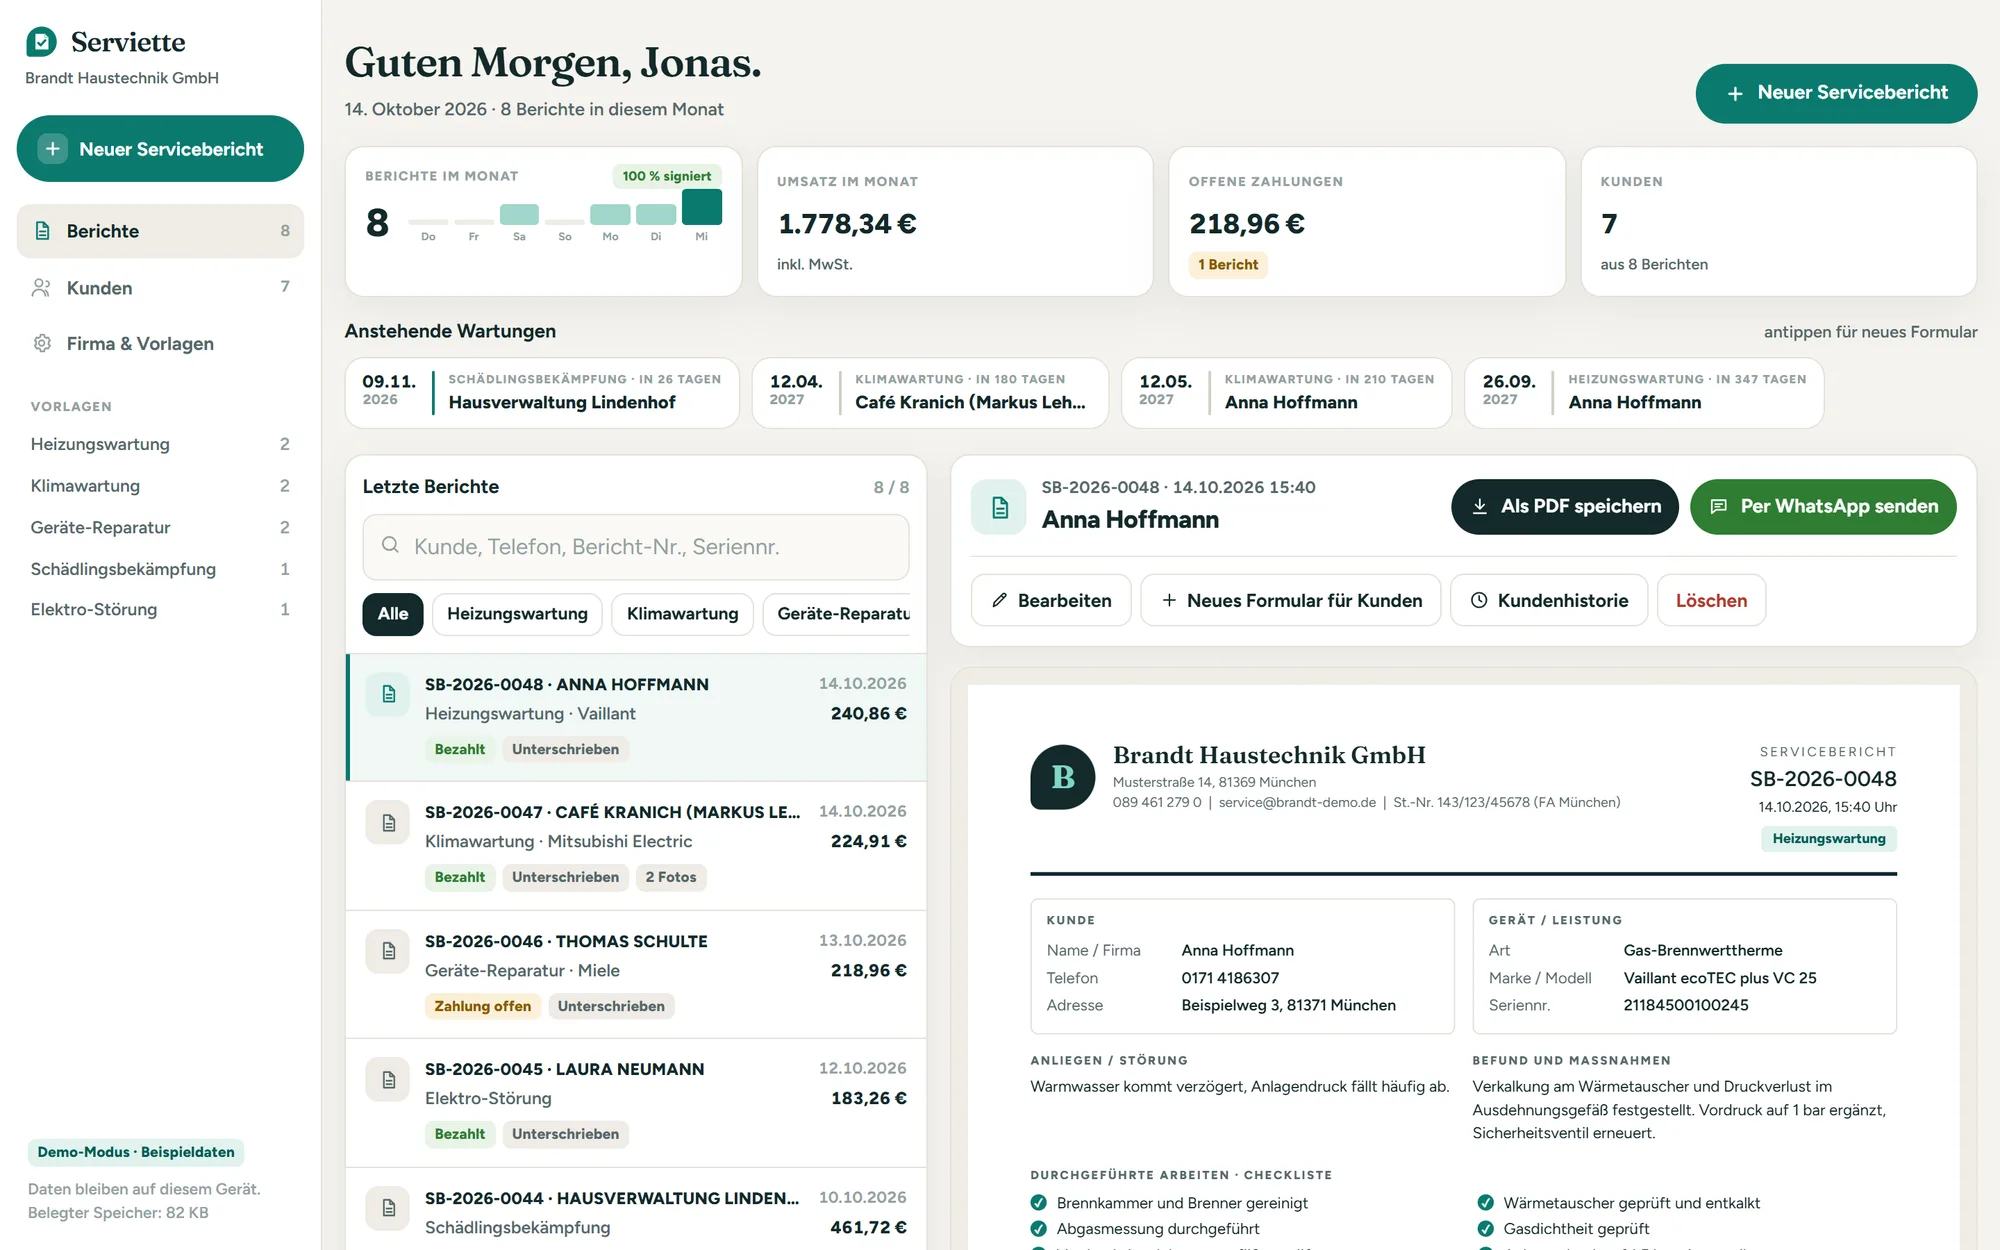2000x1250 pixels.
Task: Click sidebar Neuer Servicebericht button
Action: (x=160, y=149)
